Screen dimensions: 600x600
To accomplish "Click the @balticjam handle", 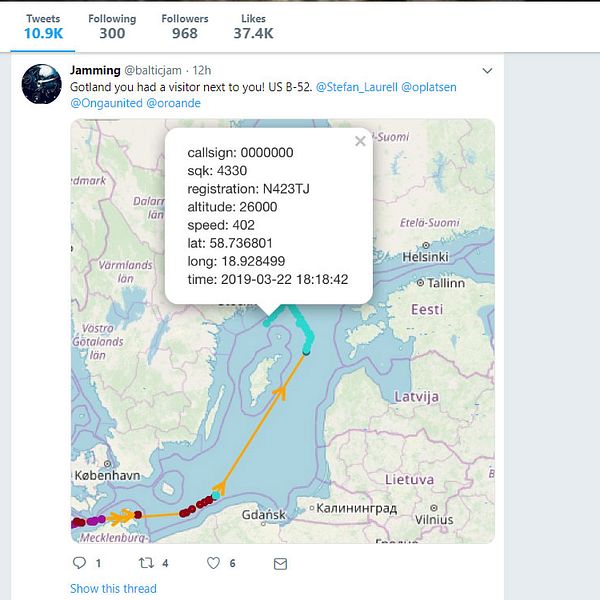I will [154, 71].
